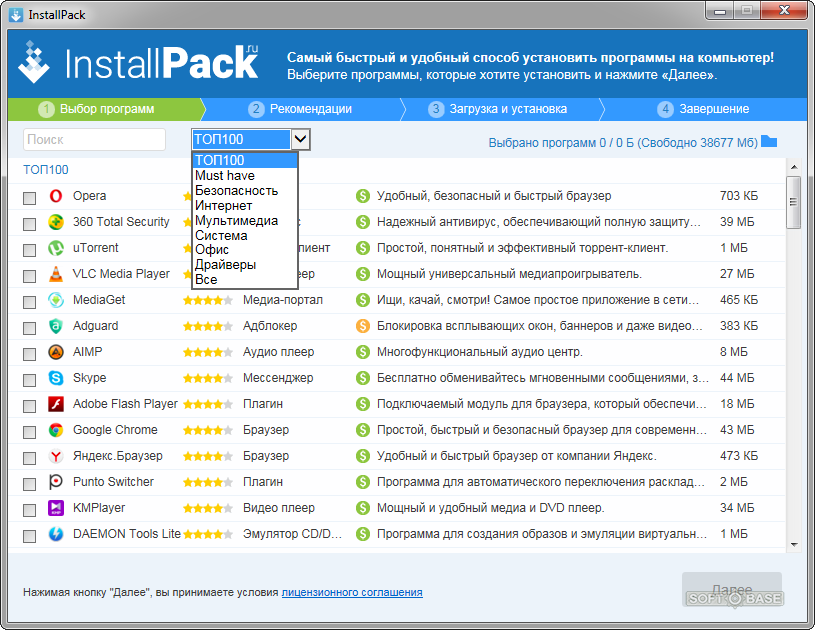Select Безопасность from the dropdown list
The height and width of the screenshot is (630, 815).
click(236, 190)
